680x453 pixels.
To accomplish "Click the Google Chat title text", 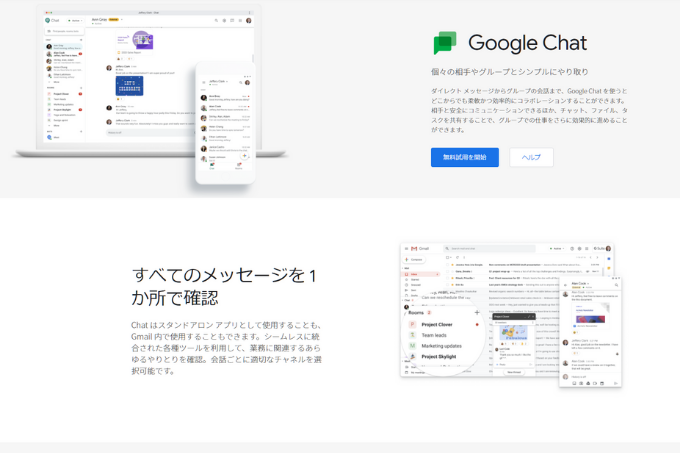I will 527,43.
